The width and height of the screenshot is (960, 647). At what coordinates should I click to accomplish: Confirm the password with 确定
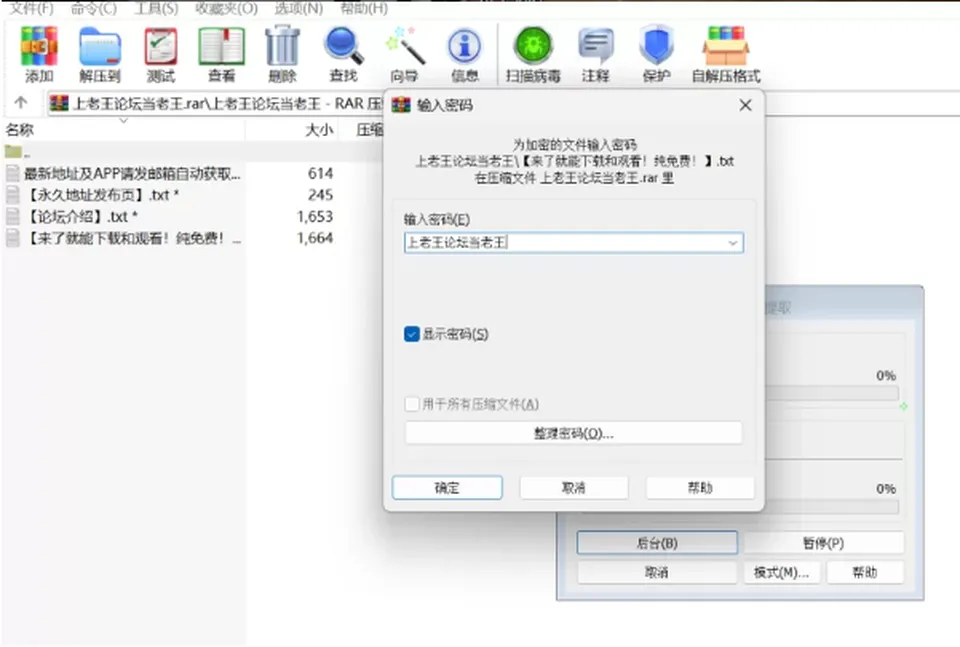coord(447,488)
